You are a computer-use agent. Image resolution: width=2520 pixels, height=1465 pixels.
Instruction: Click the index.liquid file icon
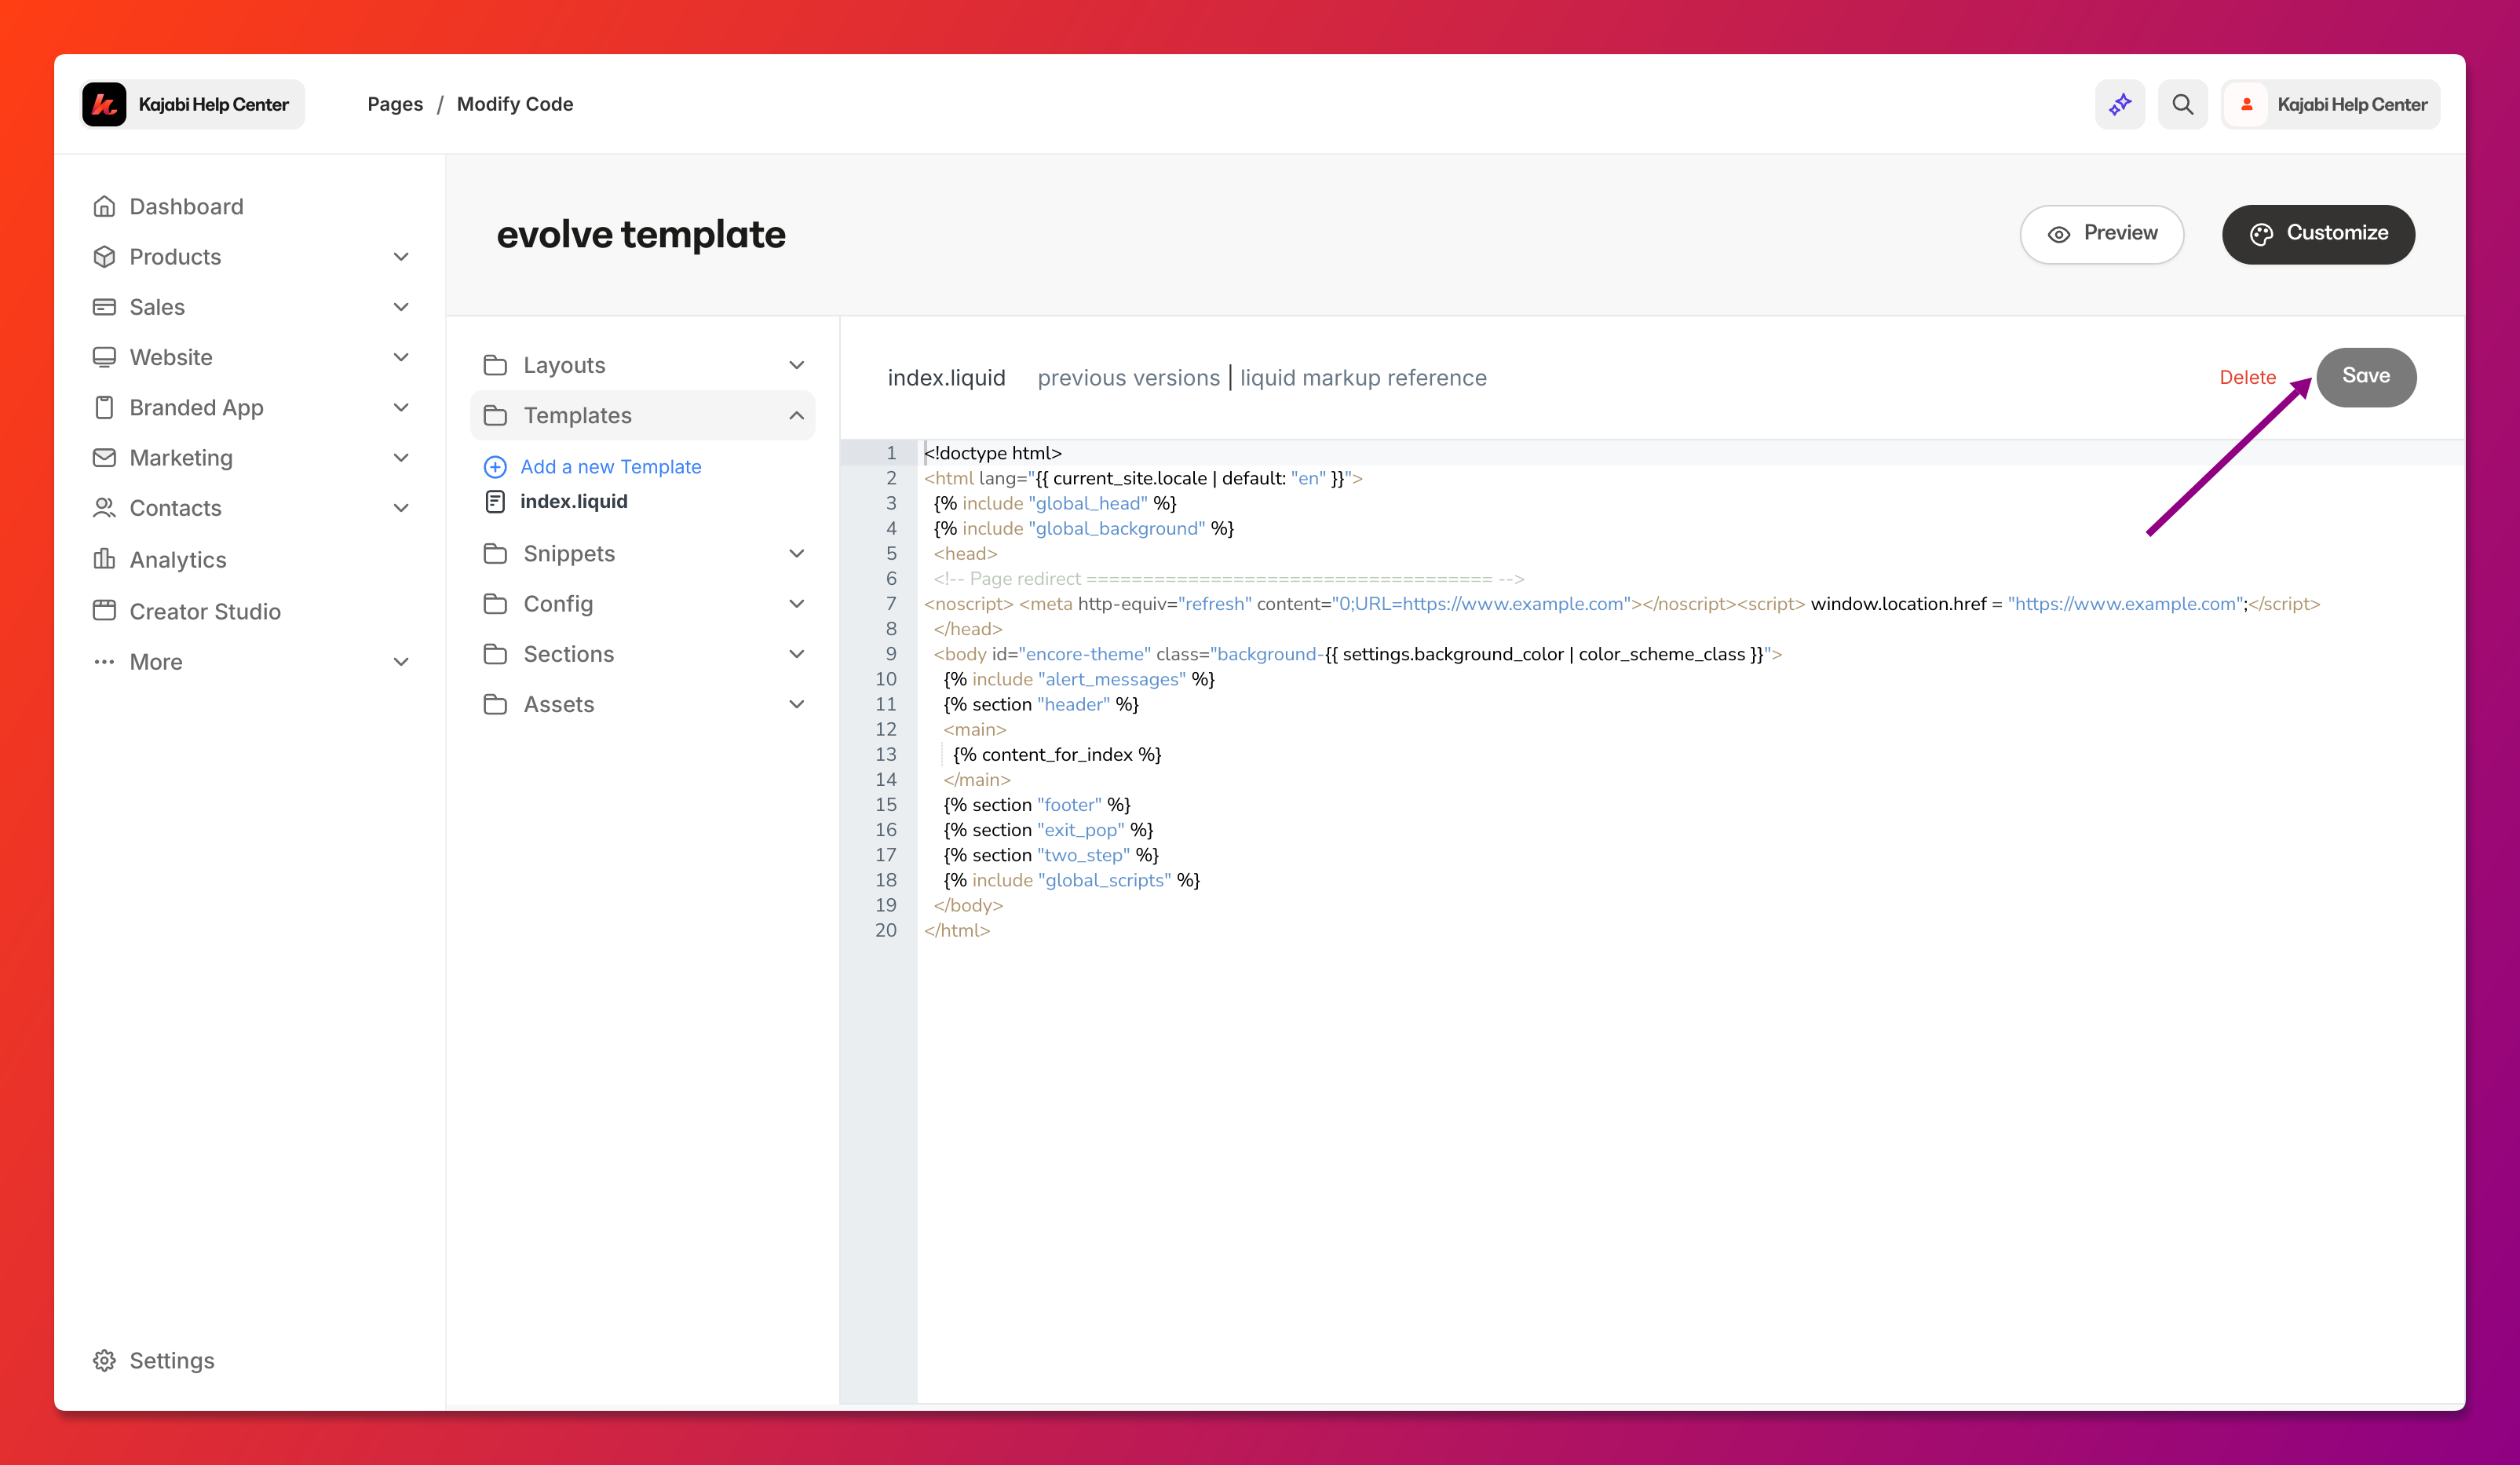pos(495,501)
